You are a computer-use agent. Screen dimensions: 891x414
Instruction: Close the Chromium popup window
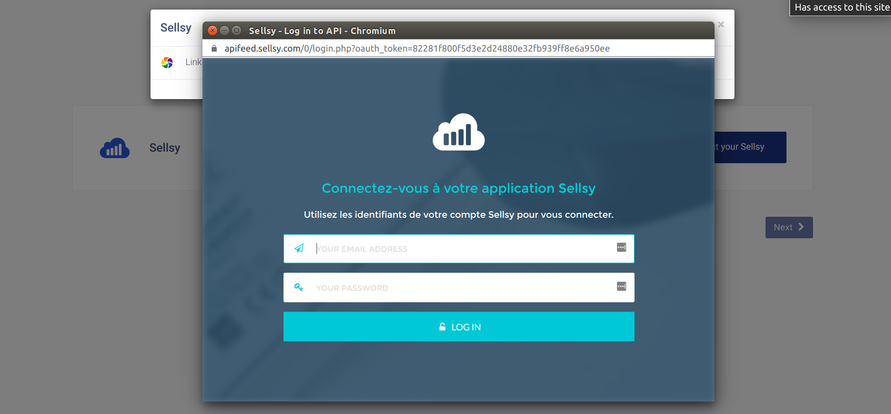coord(213,31)
